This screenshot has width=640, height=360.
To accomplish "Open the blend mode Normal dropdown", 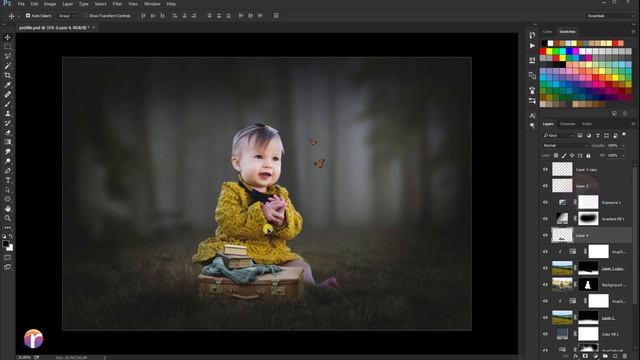I will [565, 145].
